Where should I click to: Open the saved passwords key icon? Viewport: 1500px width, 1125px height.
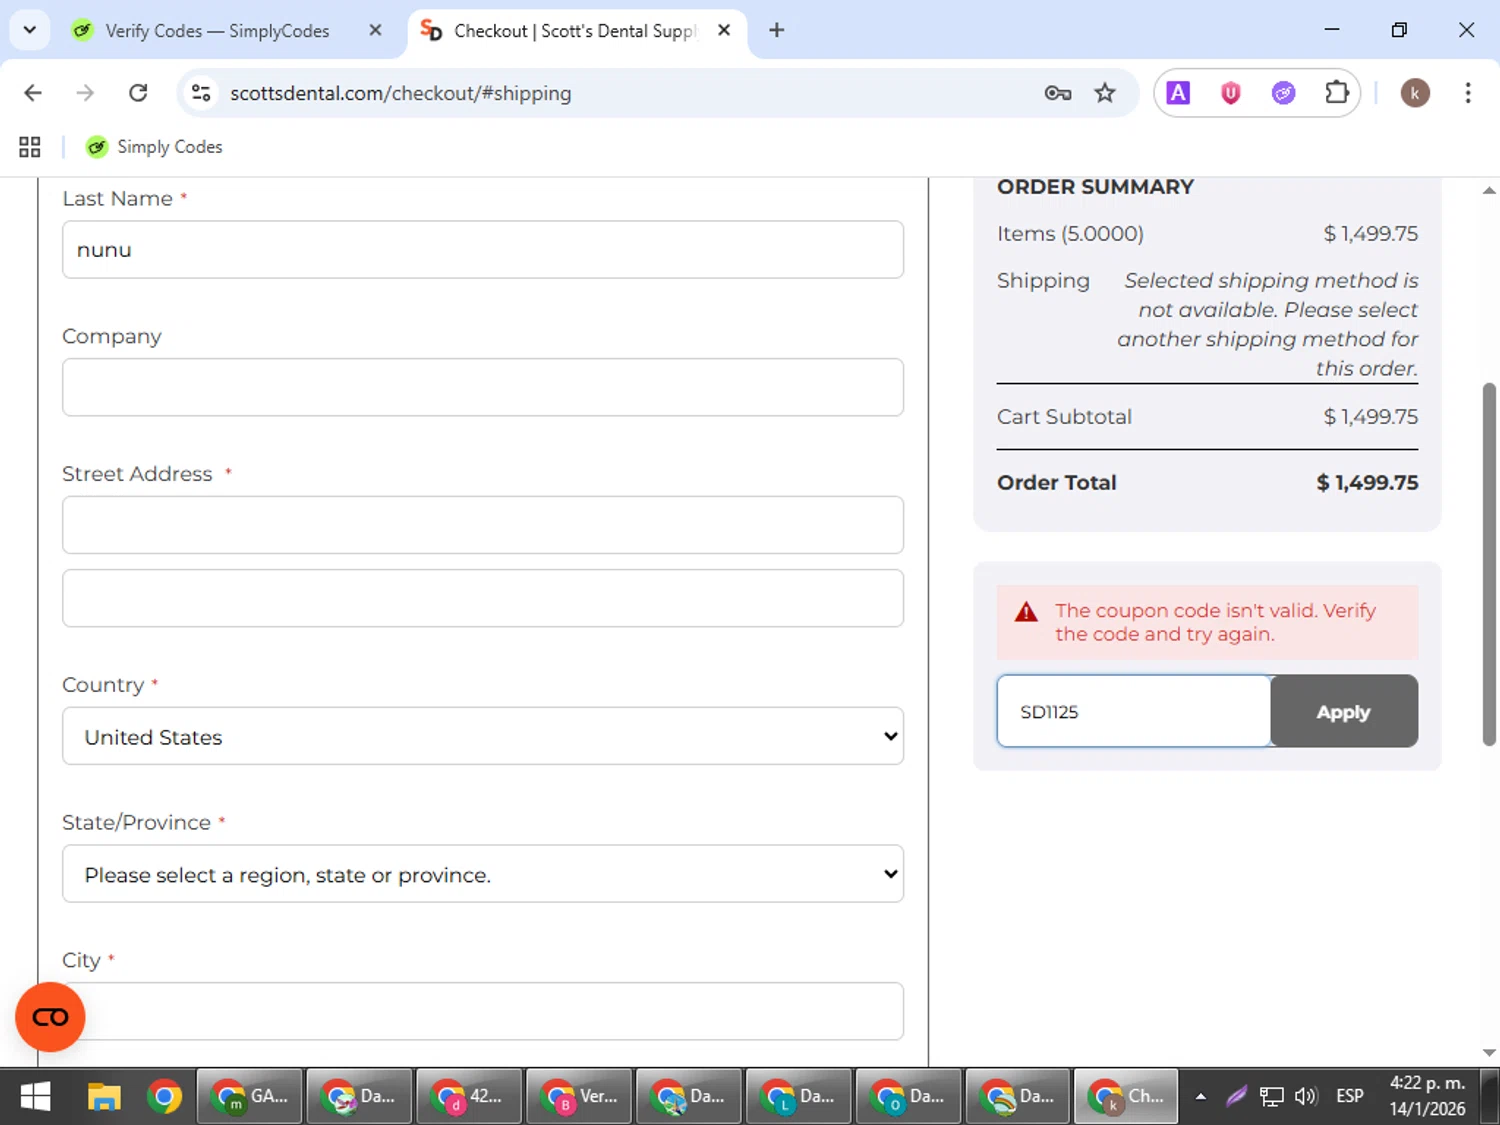pyautogui.click(x=1057, y=93)
